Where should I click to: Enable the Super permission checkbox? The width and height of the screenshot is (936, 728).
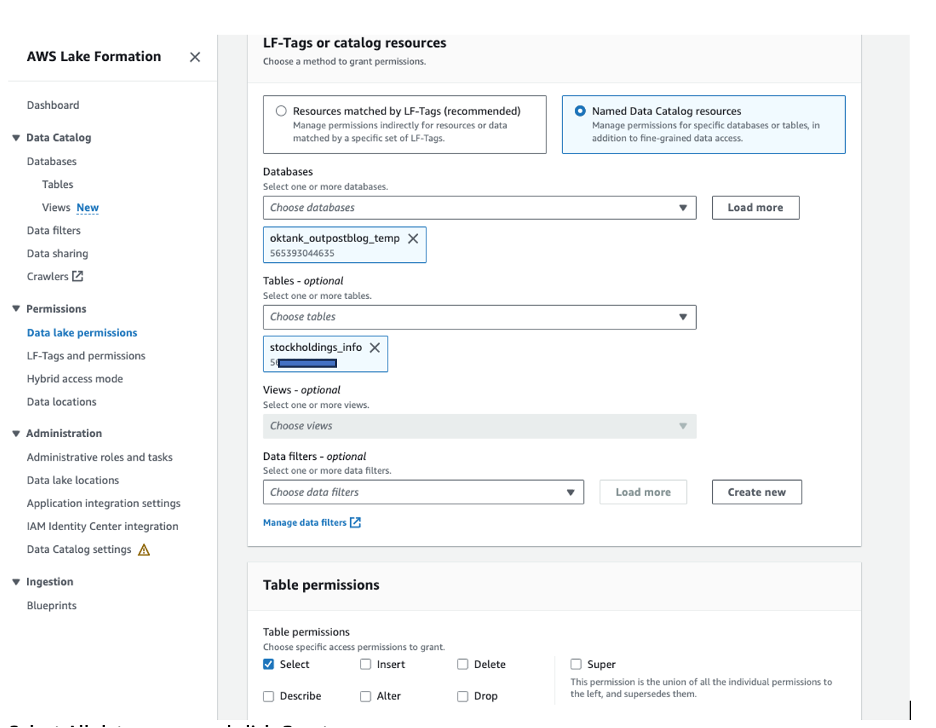pyautogui.click(x=576, y=664)
